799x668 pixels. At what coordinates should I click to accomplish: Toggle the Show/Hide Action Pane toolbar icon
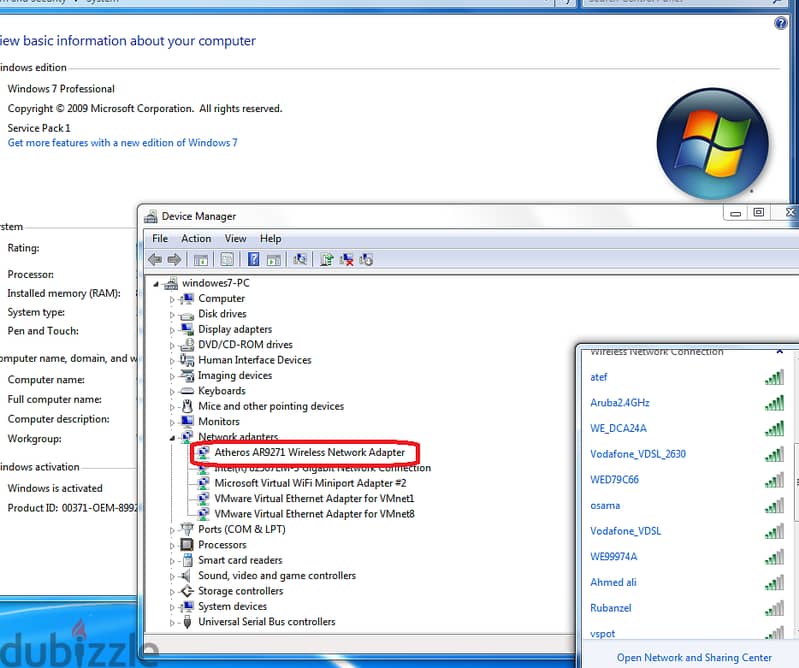[274, 260]
